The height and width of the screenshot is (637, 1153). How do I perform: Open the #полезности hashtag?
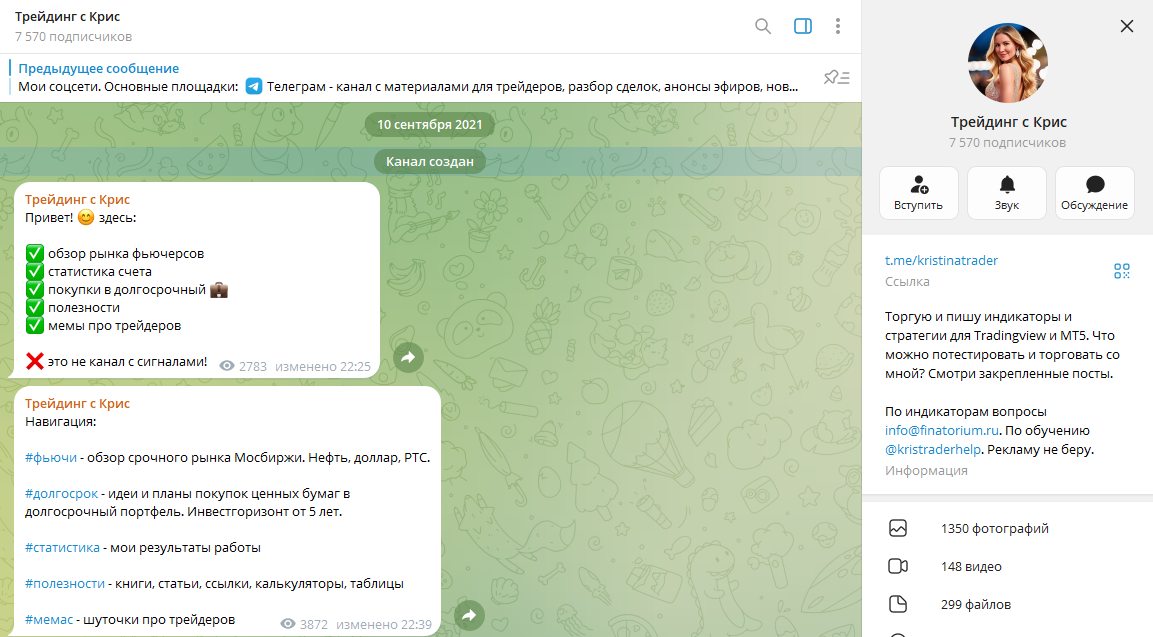coord(65,584)
